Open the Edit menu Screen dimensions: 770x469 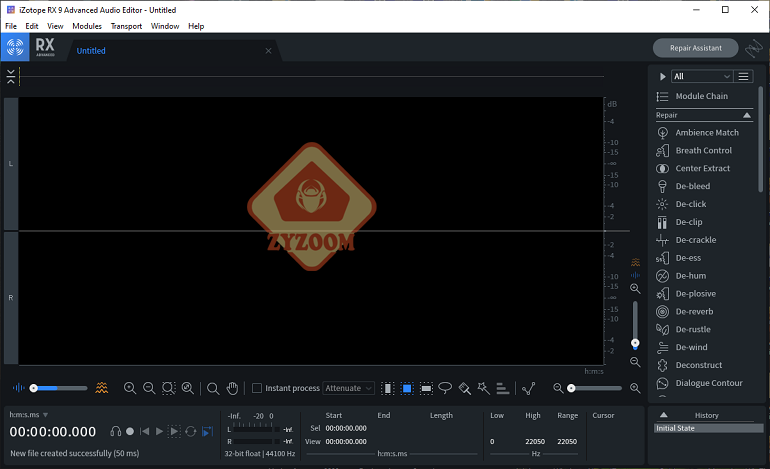(x=32, y=26)
